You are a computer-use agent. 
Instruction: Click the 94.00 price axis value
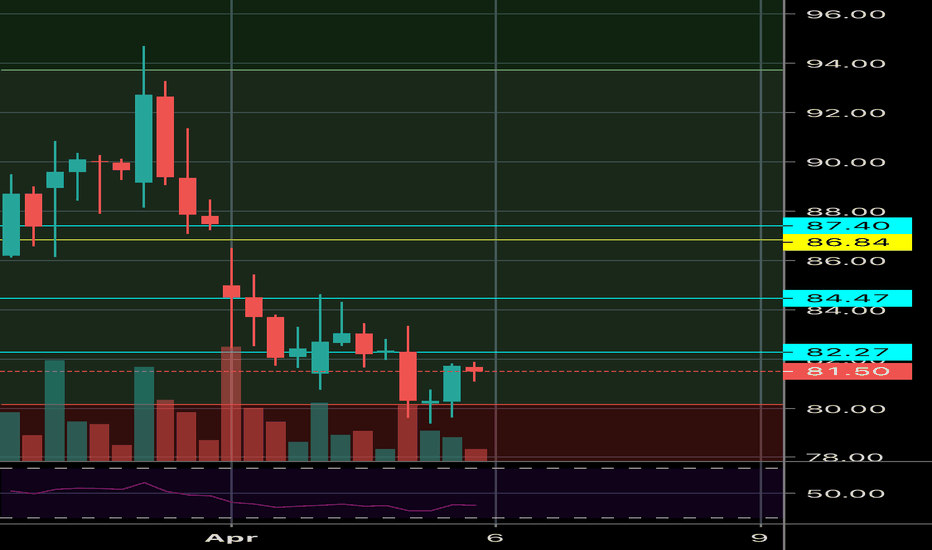coord(846,64)
